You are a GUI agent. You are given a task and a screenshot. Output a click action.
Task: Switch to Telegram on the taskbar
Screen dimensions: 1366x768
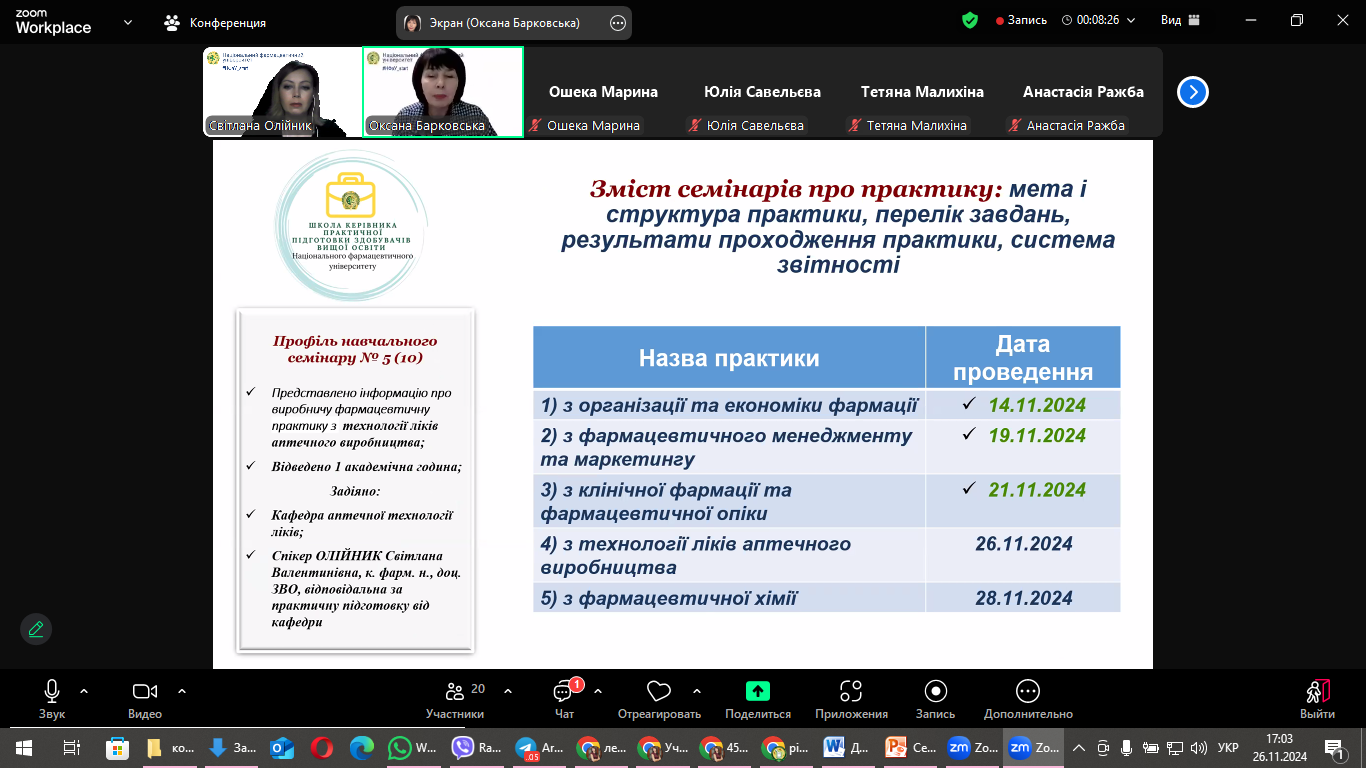[539, 747]
